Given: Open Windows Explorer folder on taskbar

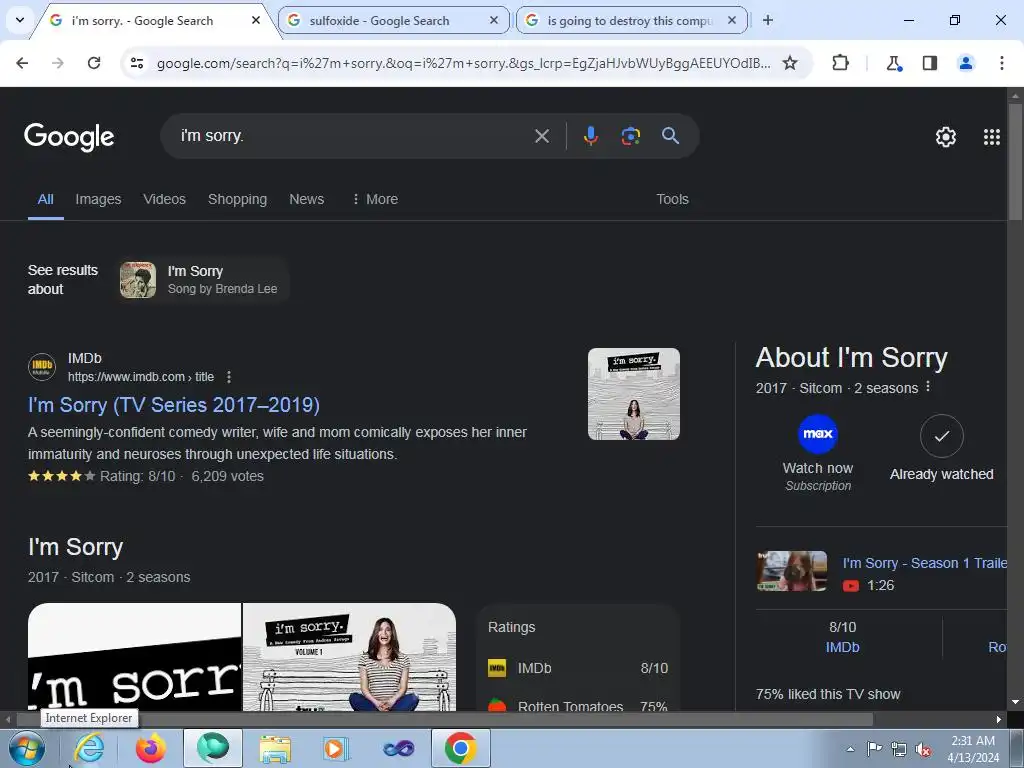Looking at the screenshot, I should [275, 748].
